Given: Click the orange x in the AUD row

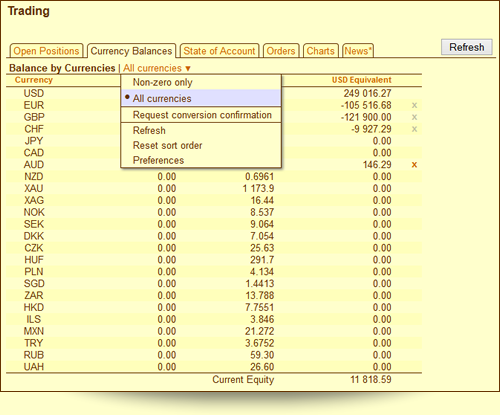Looking at the screenshot, I should coord(414,165).
